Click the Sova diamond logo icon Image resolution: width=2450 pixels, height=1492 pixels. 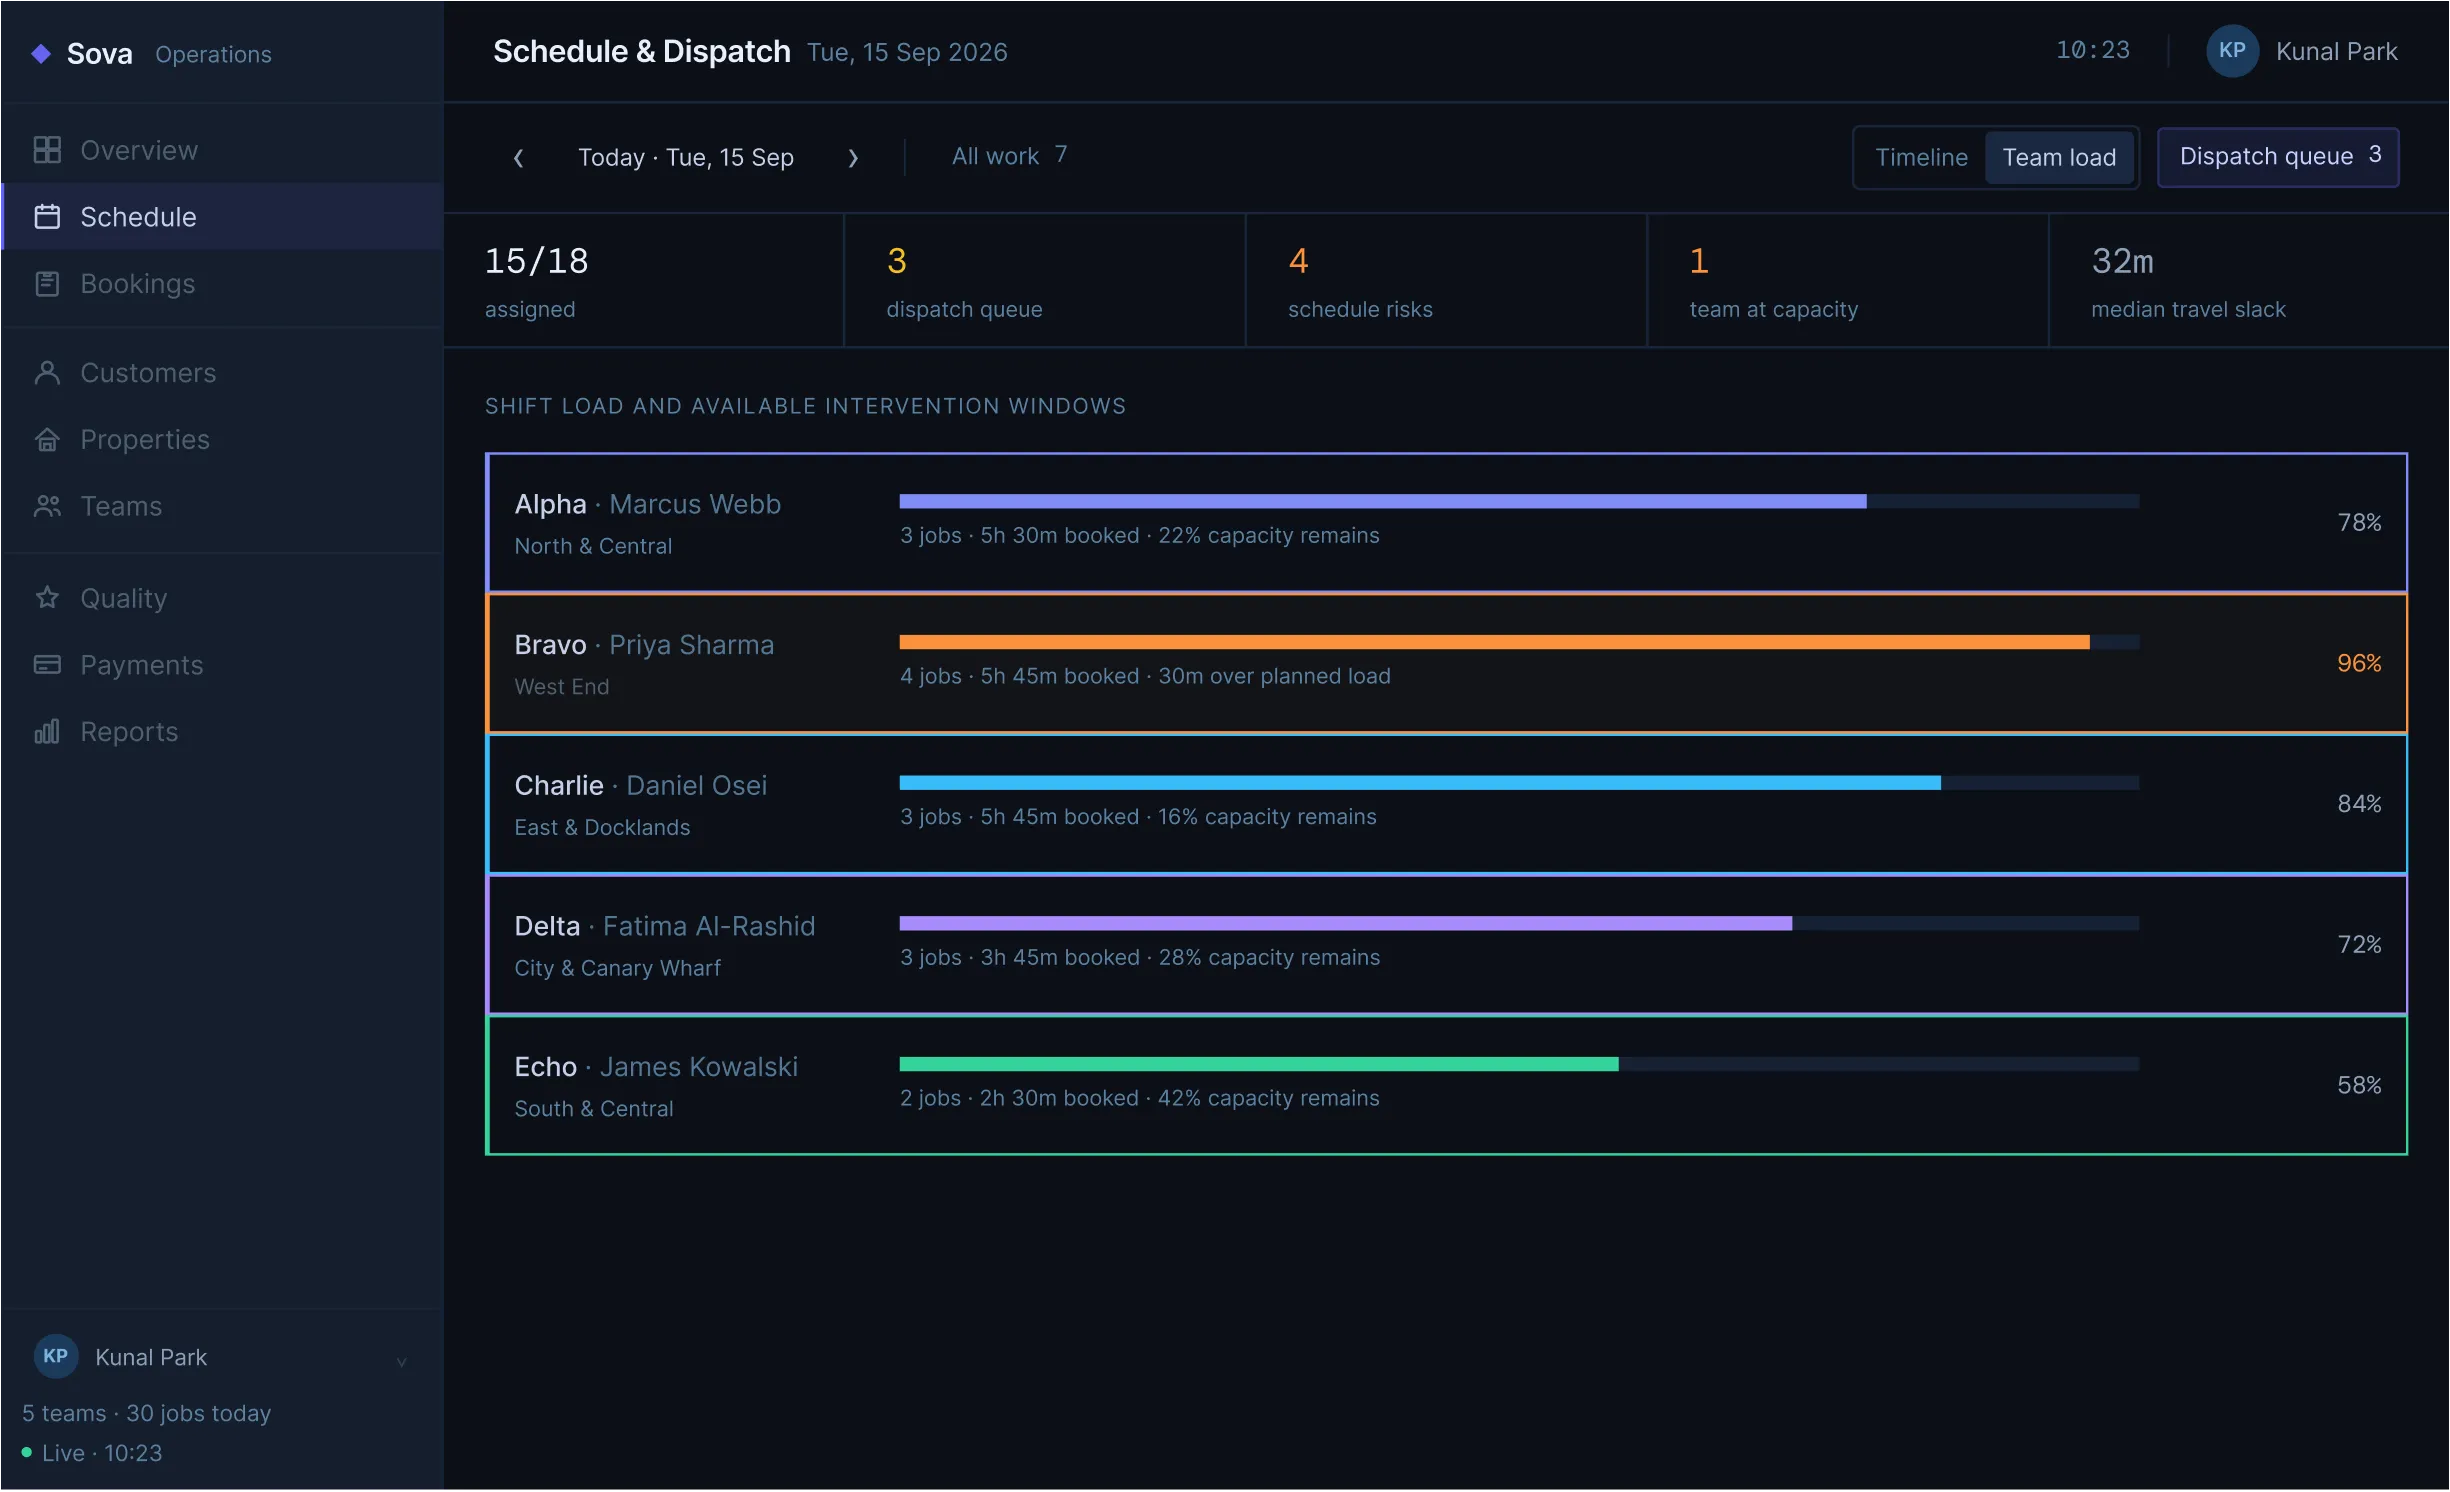41,53
